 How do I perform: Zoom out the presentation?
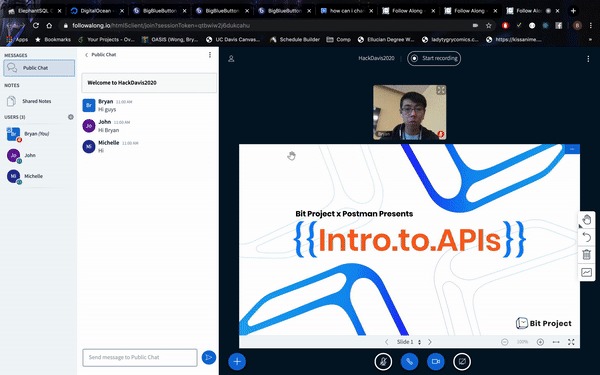[x=504, y=342]
